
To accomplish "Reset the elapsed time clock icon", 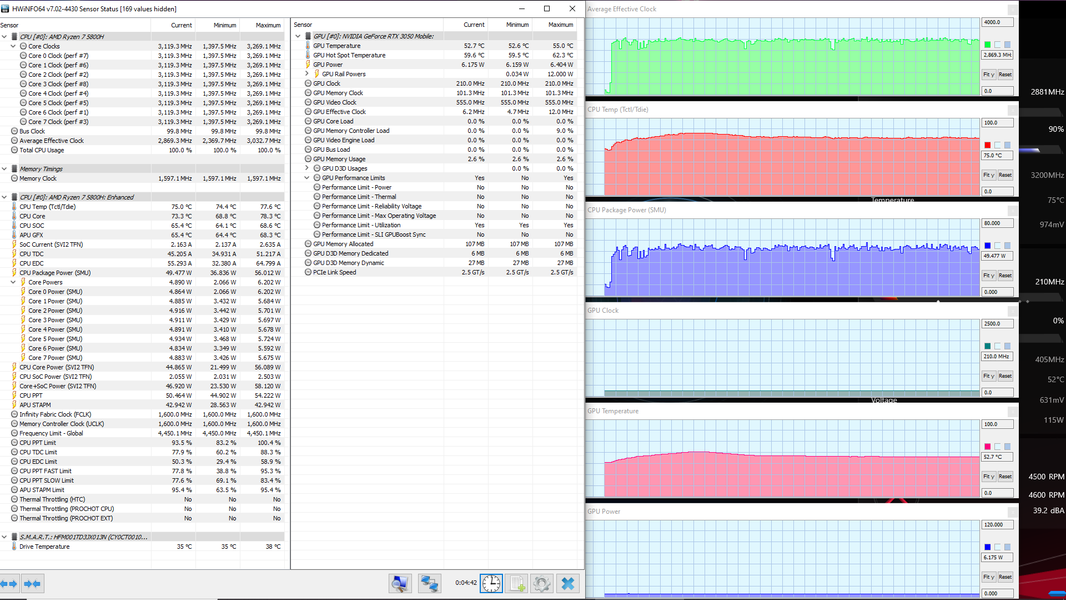I will click(x=491, y=583).
